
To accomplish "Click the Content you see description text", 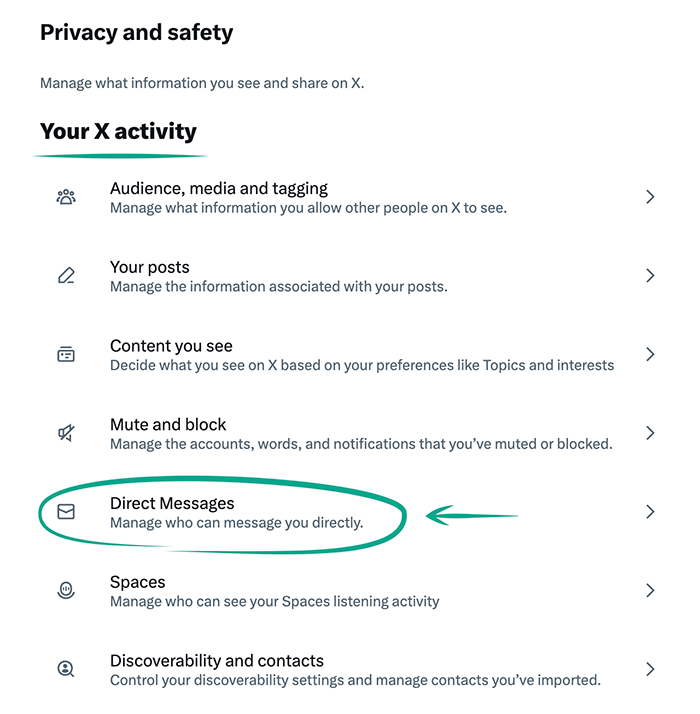I will (361, 365).
